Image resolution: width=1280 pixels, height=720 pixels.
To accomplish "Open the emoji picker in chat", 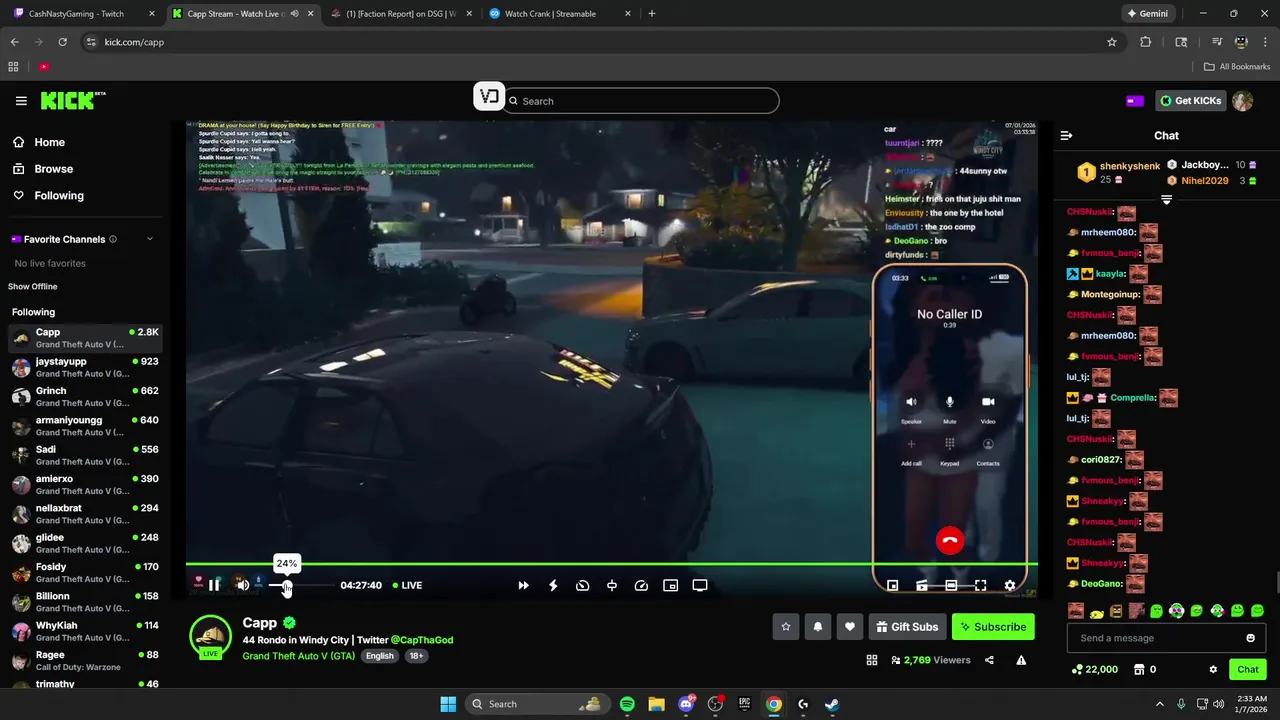I will pos(1250,638).
